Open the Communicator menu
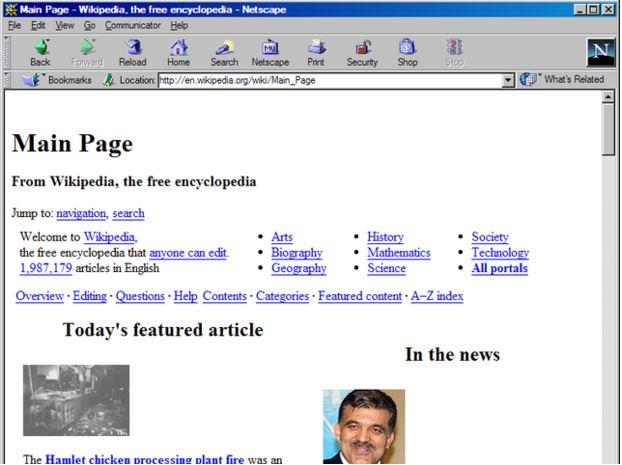This screenshot has height=465, width=622. (133, 26)
